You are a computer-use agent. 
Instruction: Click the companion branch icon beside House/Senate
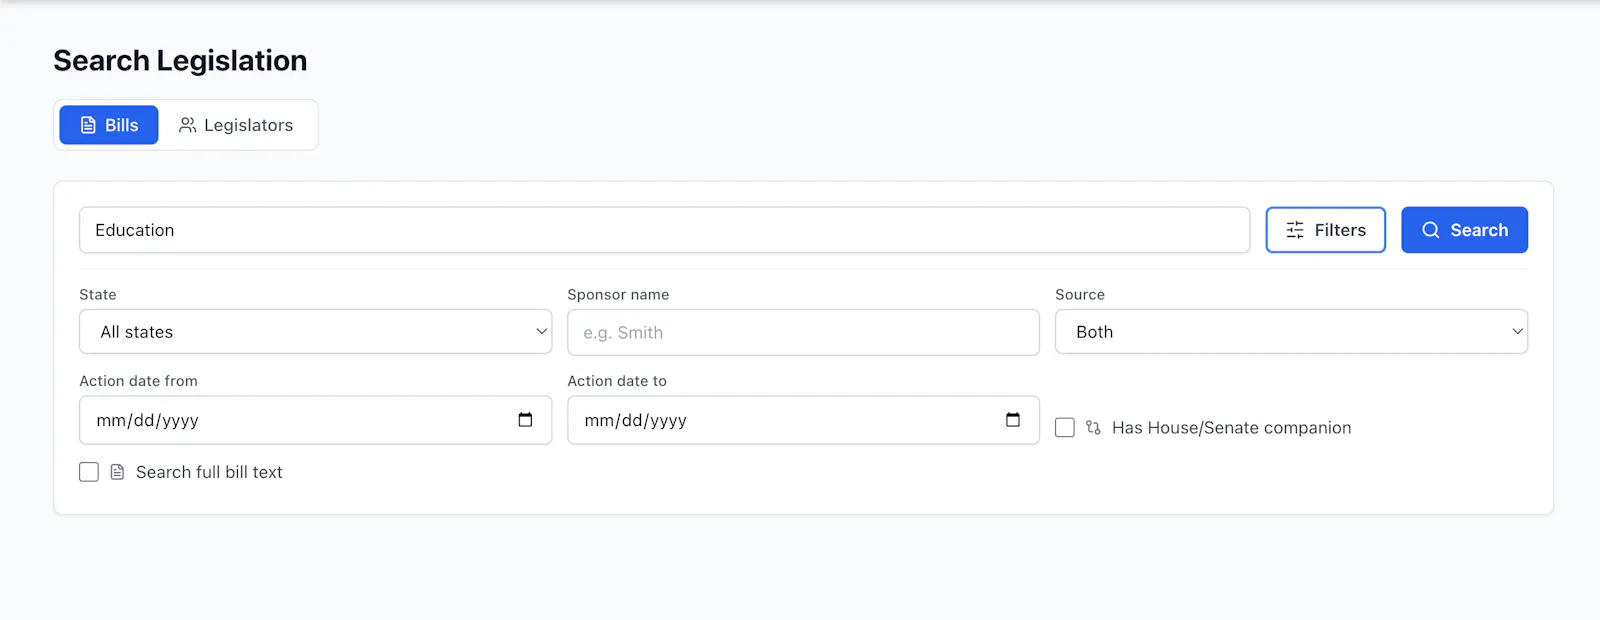coord(1093,428)
